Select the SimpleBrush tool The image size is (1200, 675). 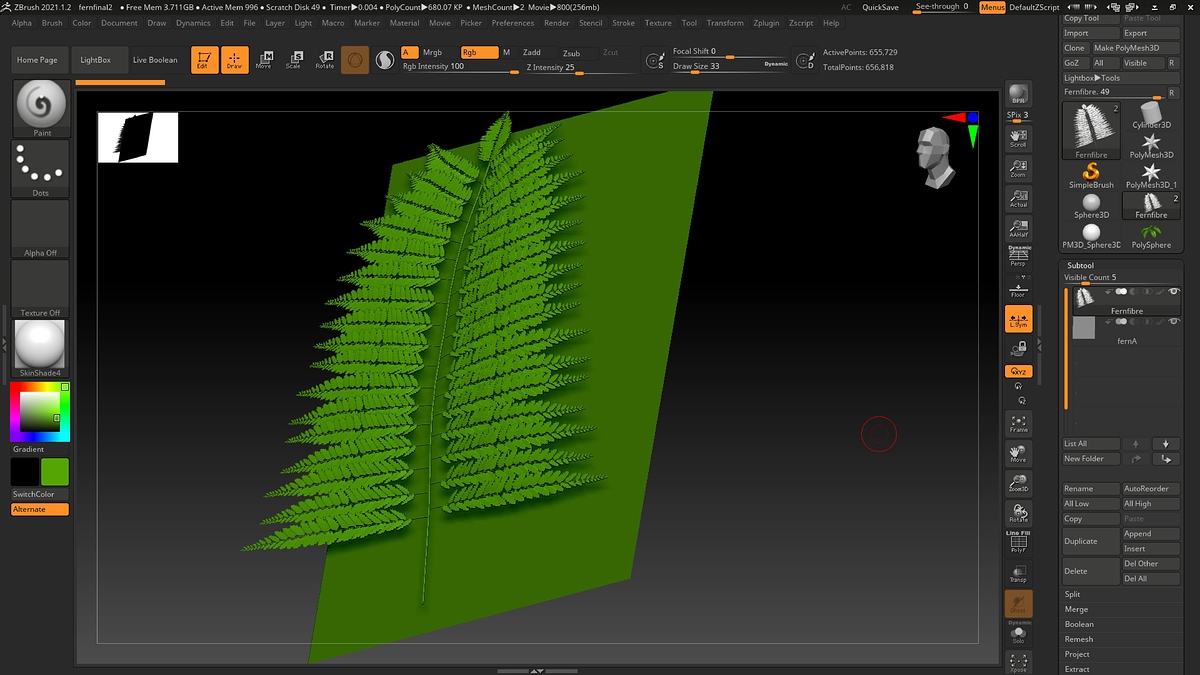click(x=1091, y=175)
